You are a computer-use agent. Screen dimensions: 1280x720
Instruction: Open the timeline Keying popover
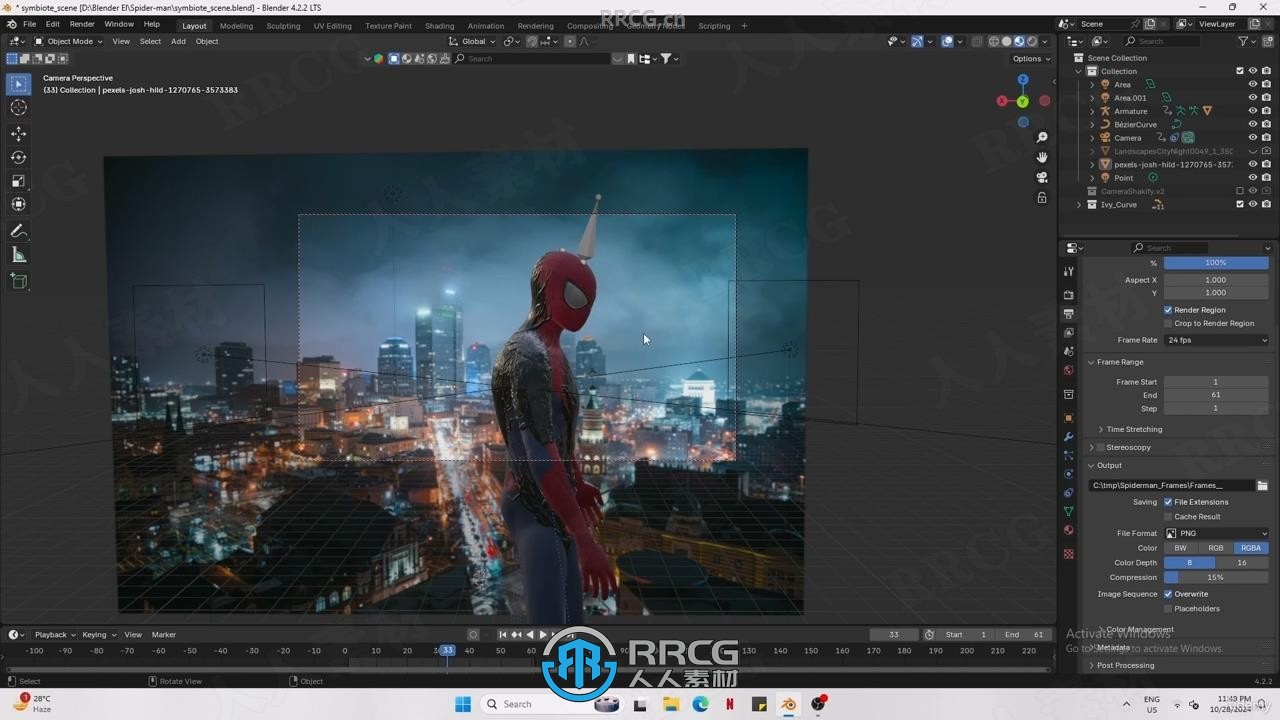tap(98, 634)
